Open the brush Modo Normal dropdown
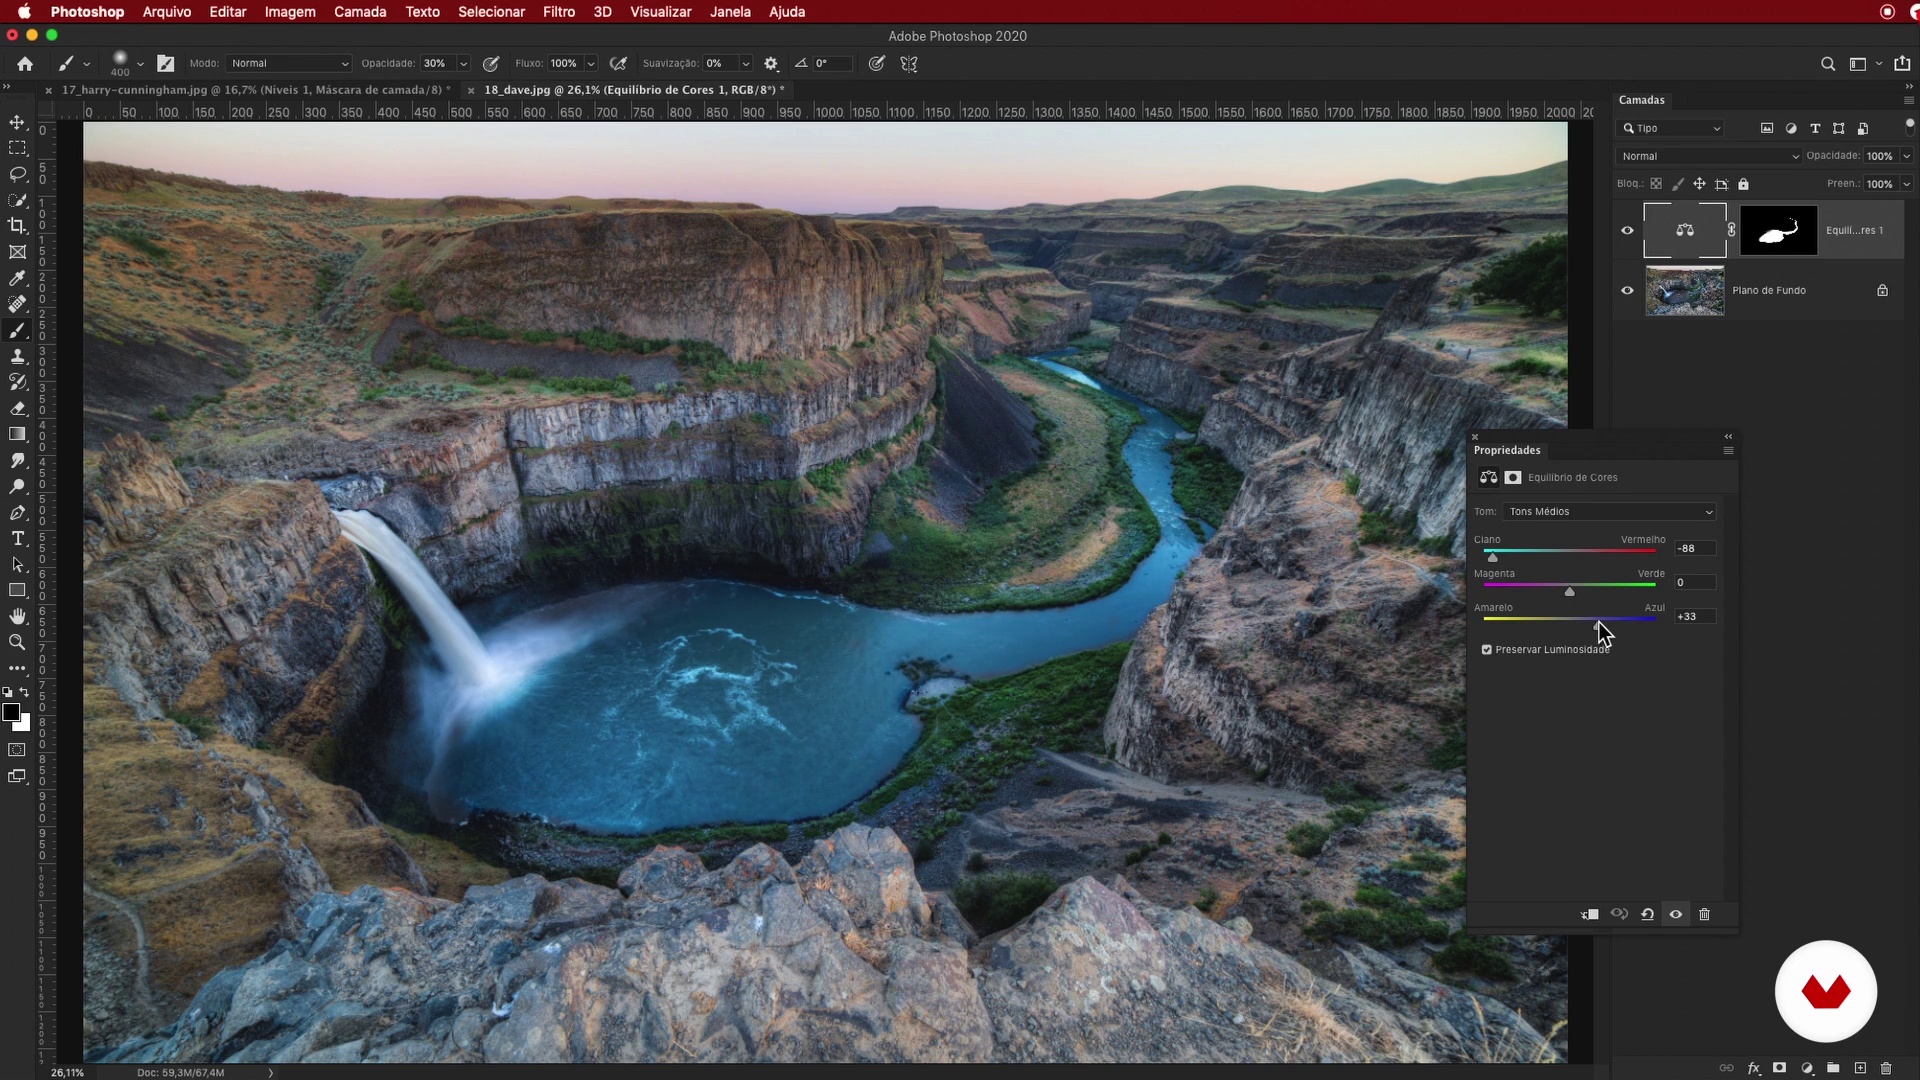This screenshot has width=1920, height=1080. coord(288,63)
